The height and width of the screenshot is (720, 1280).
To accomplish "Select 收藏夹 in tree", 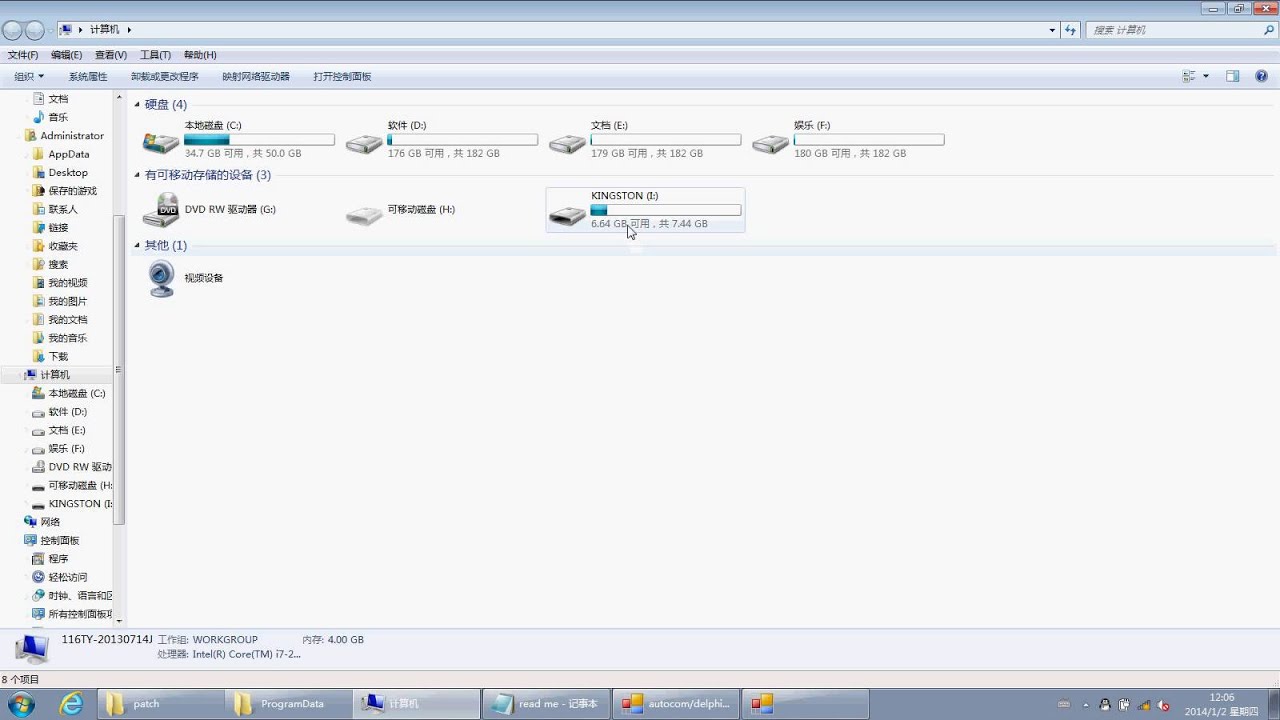I will pos(63,246).
